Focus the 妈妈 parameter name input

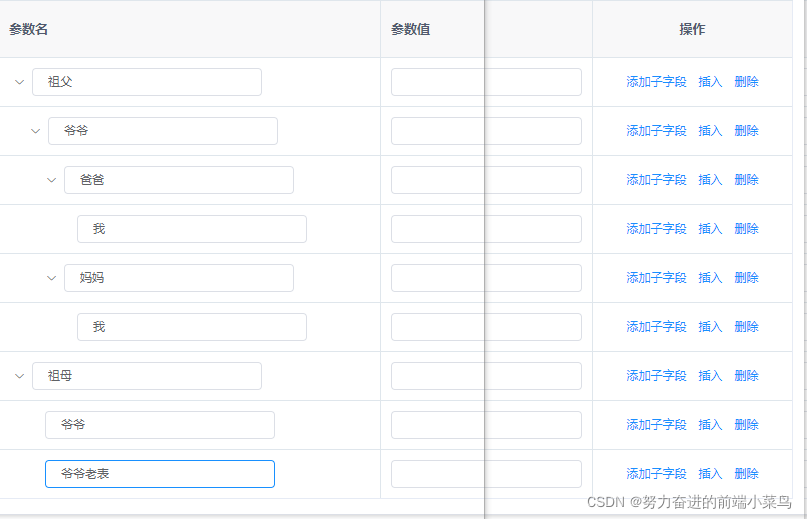click(x=179, y=278)
